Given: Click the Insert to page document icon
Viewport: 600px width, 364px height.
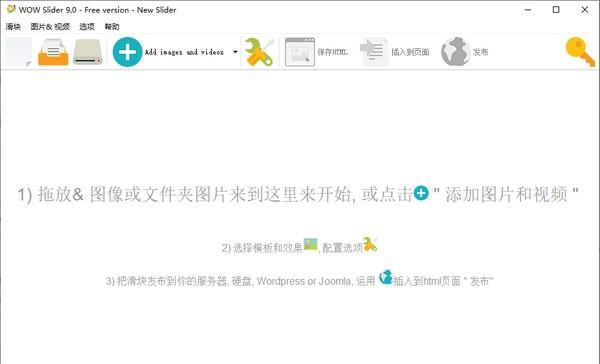Looking at the screenshot, I should click(x=374, y=52).
